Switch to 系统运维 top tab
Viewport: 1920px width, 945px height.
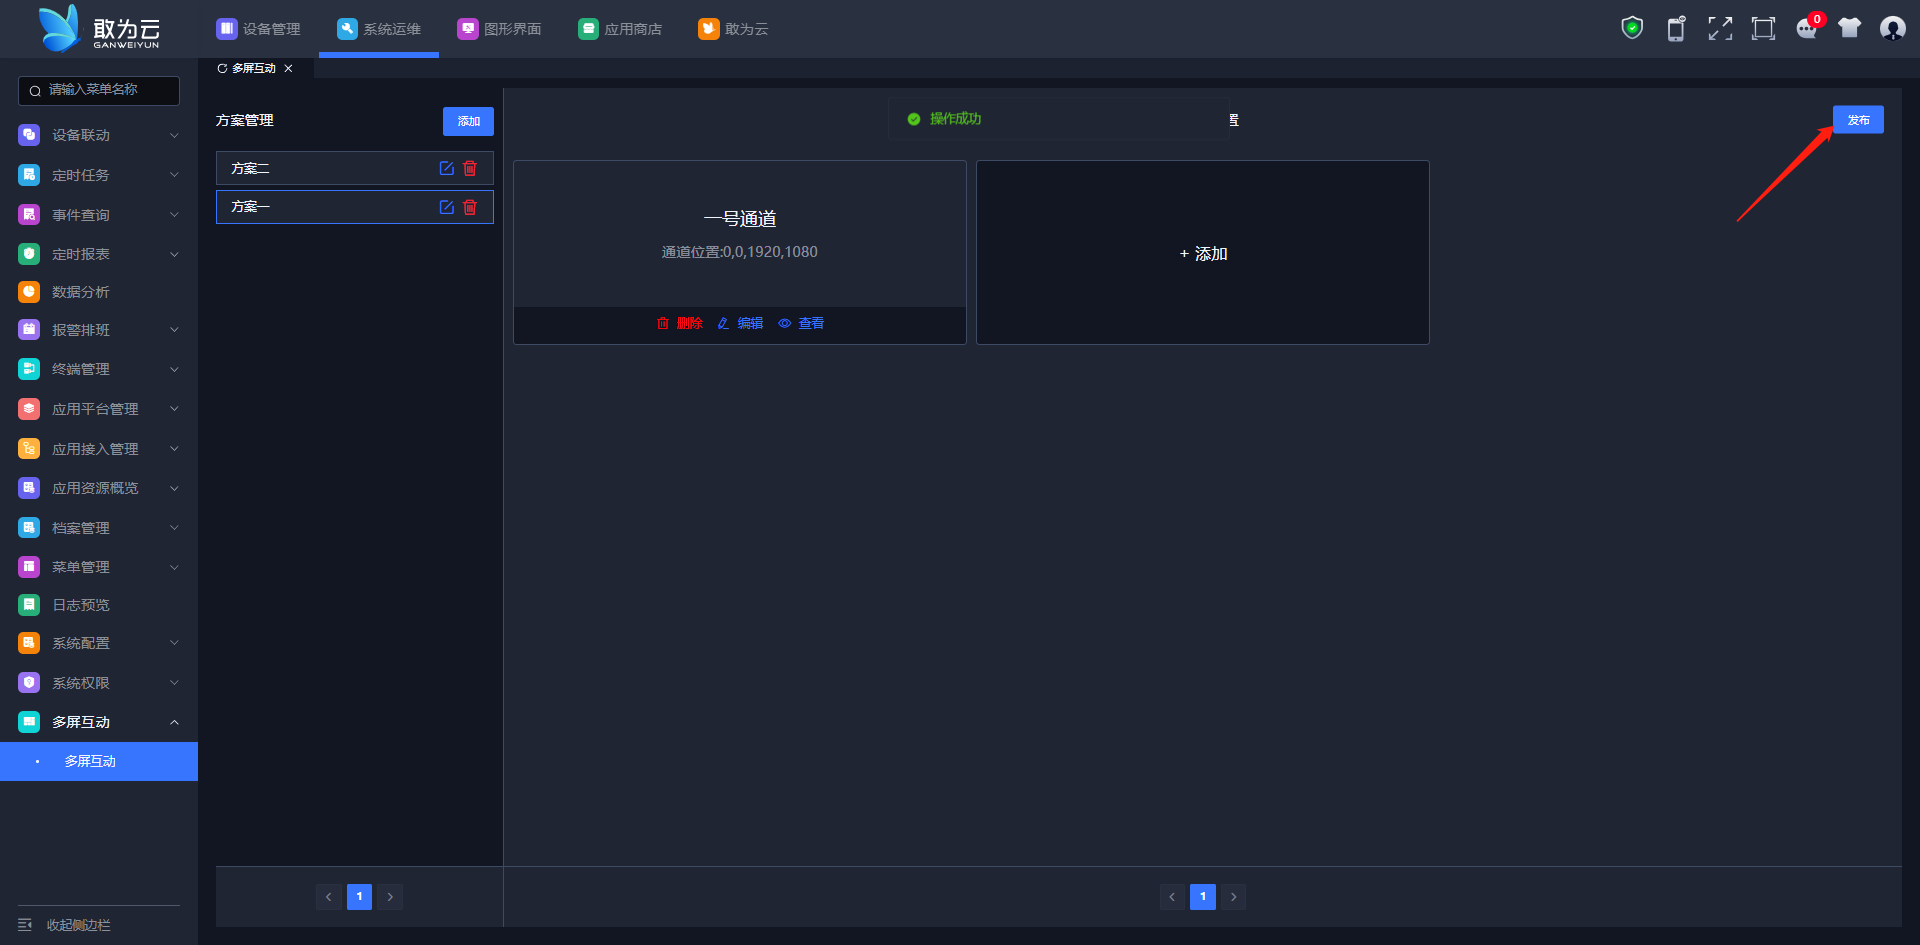click(379, 29)
